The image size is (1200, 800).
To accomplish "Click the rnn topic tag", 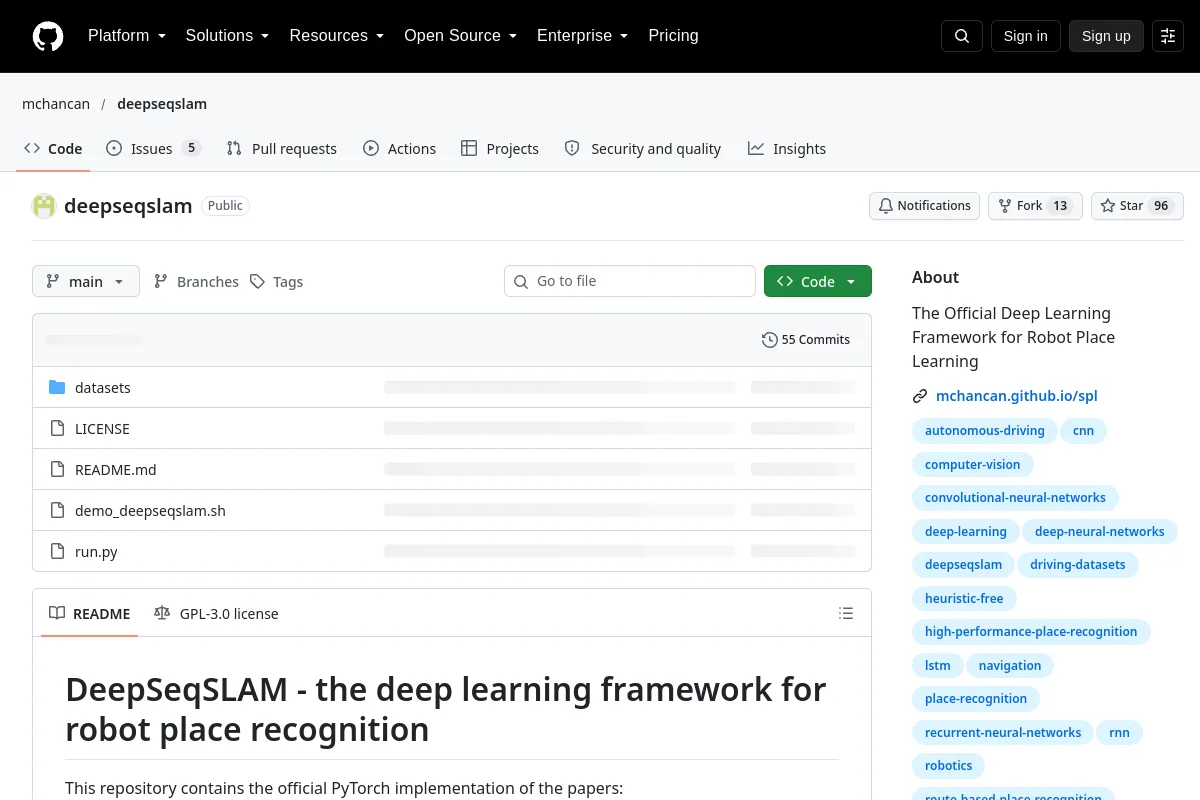I will click(x=1119, y=732).
